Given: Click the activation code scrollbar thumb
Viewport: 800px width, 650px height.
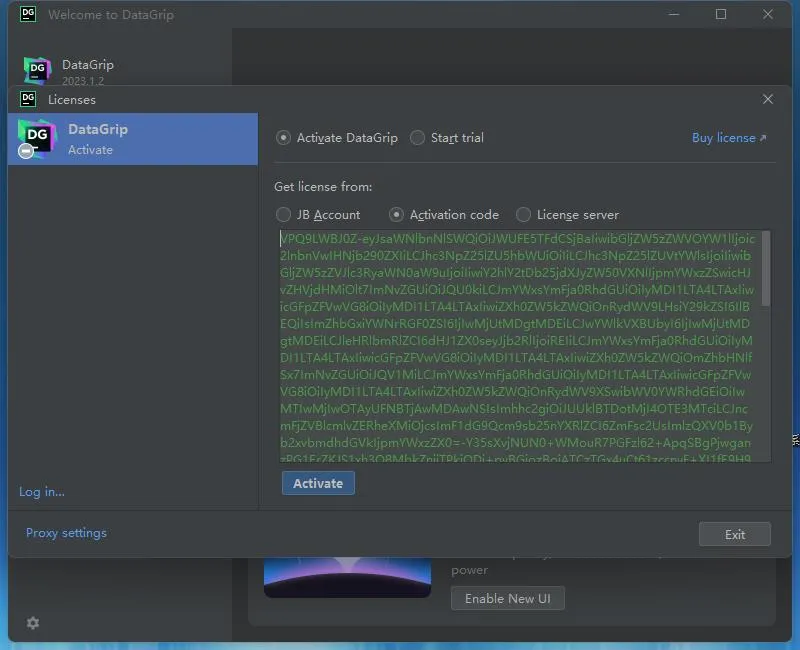Looking at the screenshot, I should tap(765, 269).
